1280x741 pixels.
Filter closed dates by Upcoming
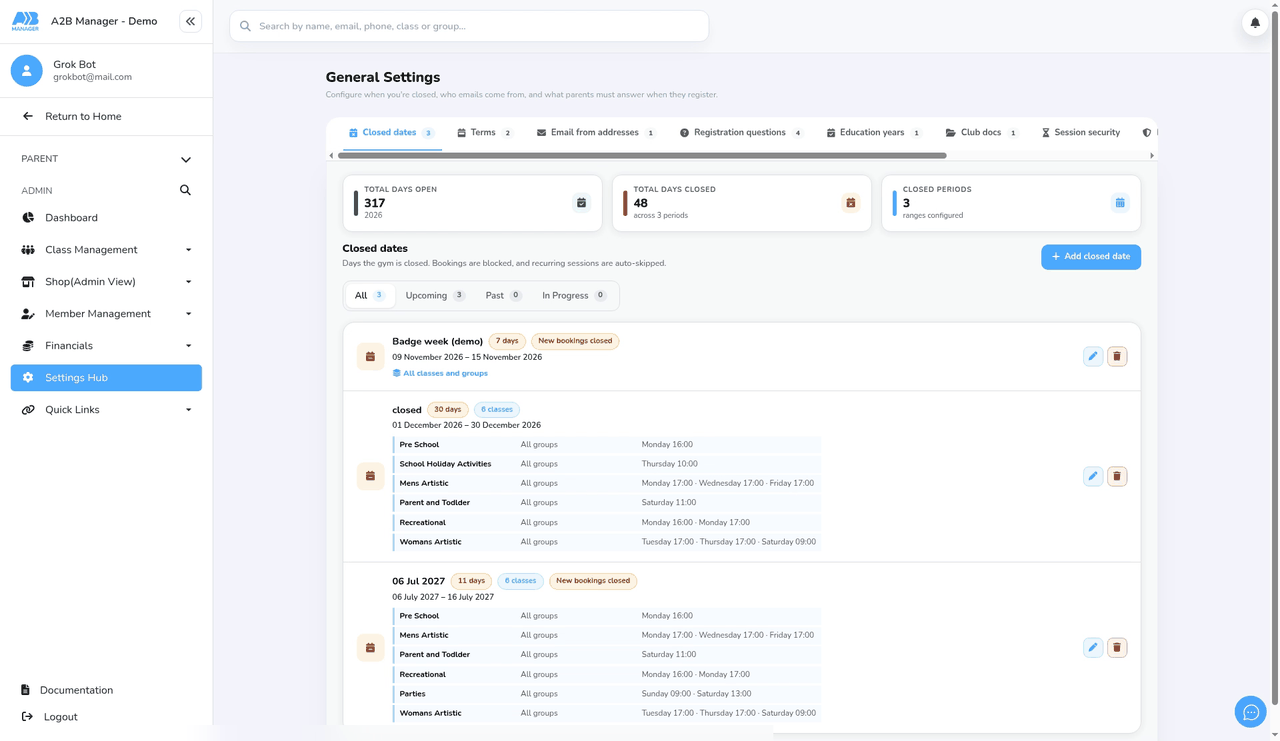435,296
